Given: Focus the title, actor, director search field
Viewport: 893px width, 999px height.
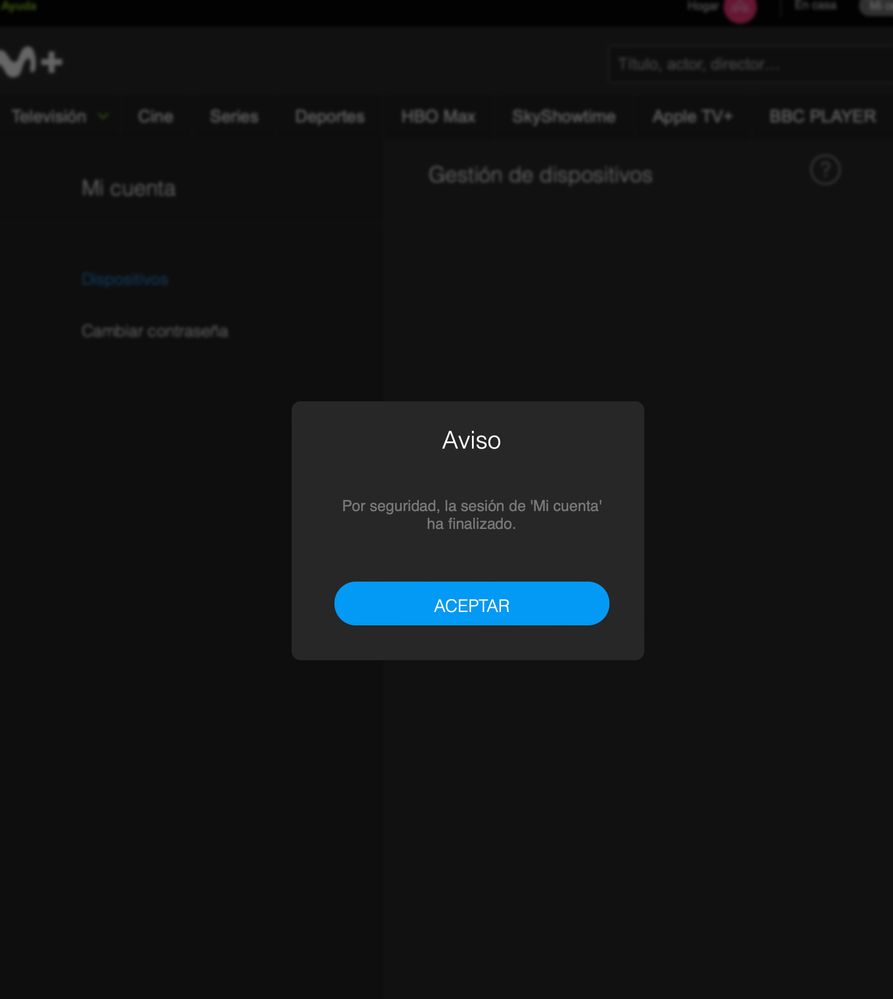Looking at the screenshot, I should [x=750, y=65].
